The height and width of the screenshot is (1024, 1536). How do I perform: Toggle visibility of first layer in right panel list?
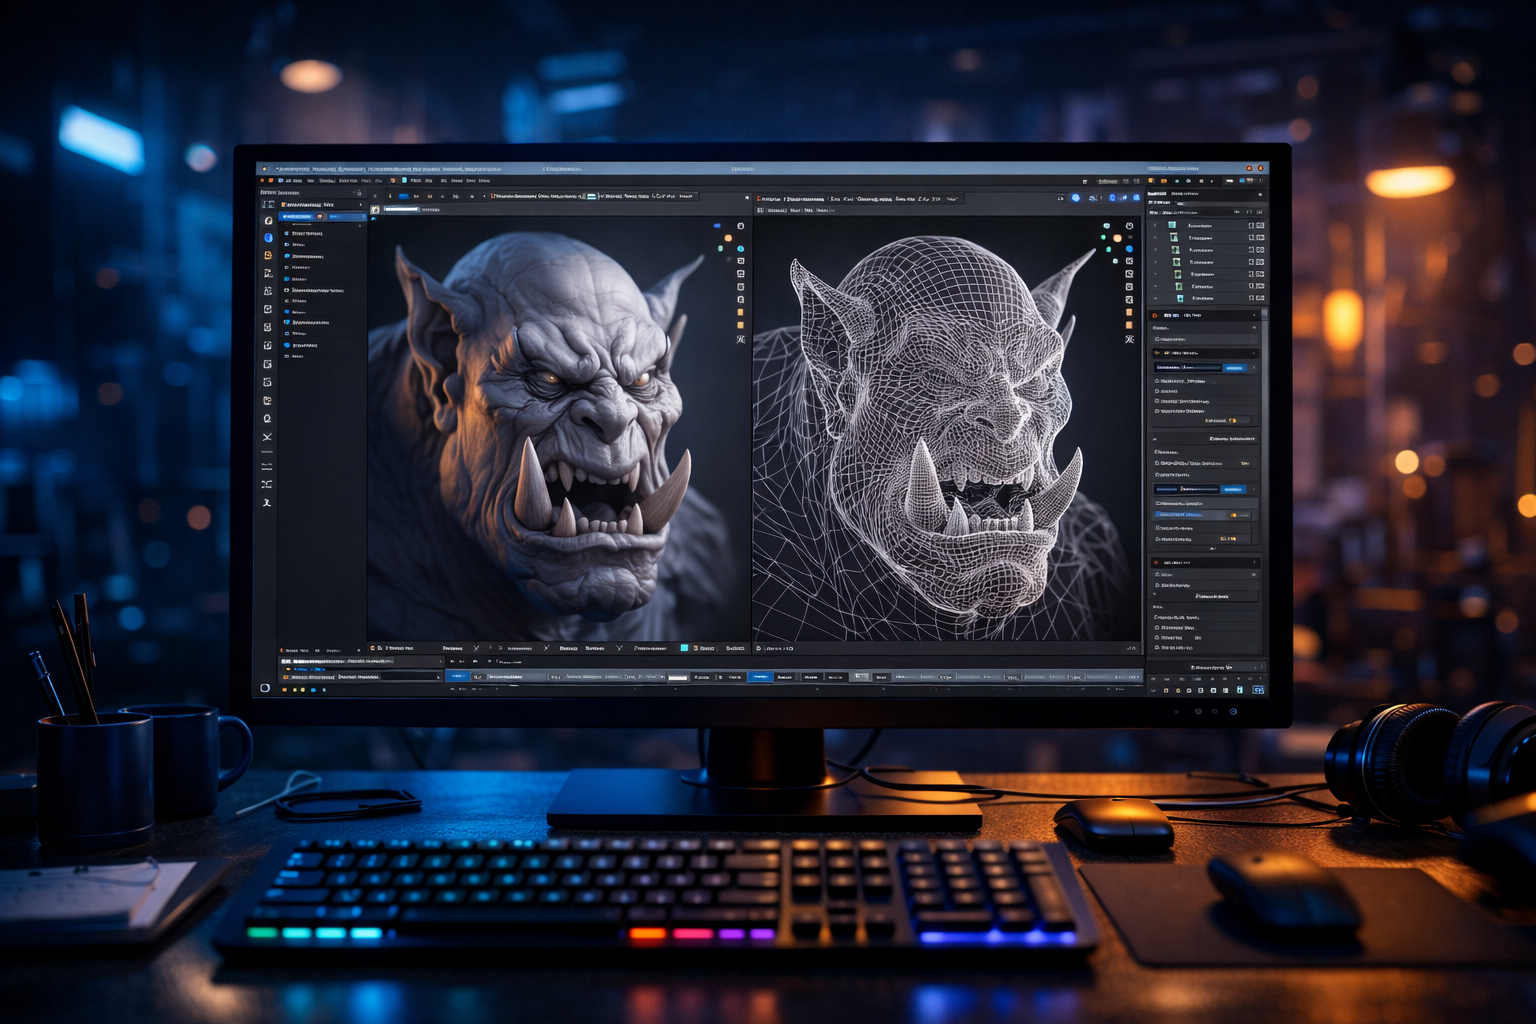point(1251,226)
